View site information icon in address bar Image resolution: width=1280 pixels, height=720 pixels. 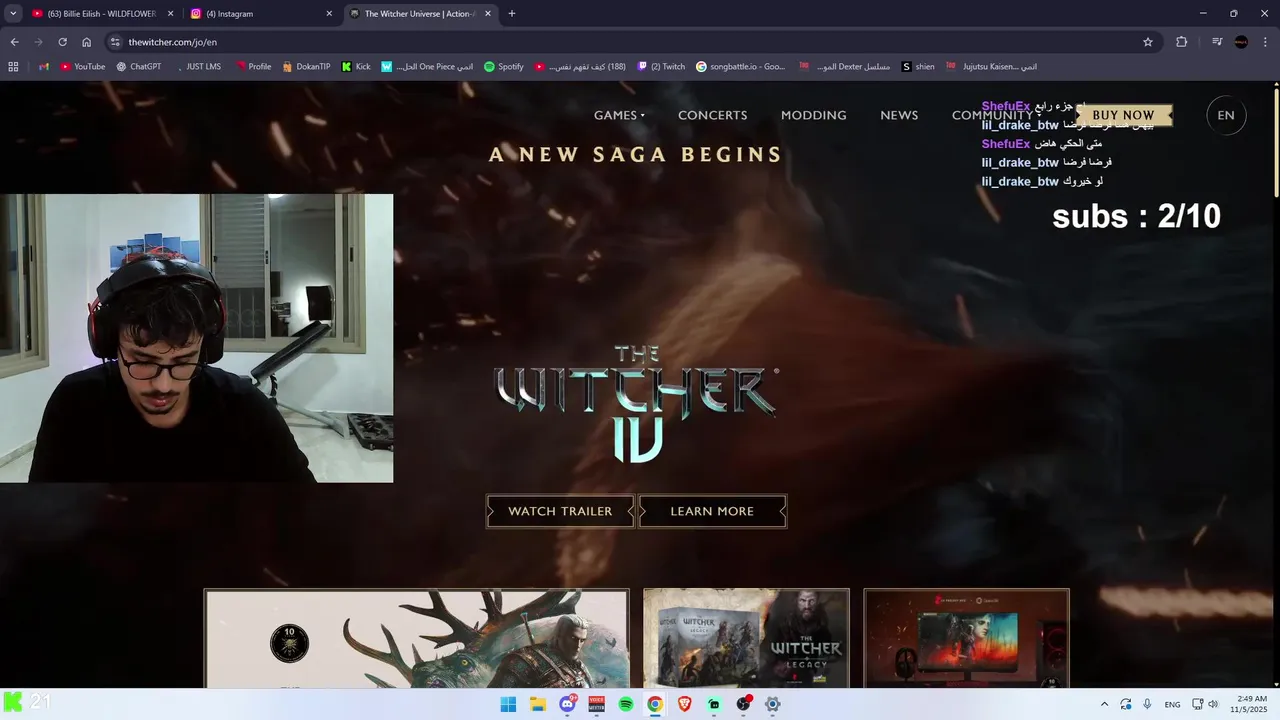coord(115,42)
